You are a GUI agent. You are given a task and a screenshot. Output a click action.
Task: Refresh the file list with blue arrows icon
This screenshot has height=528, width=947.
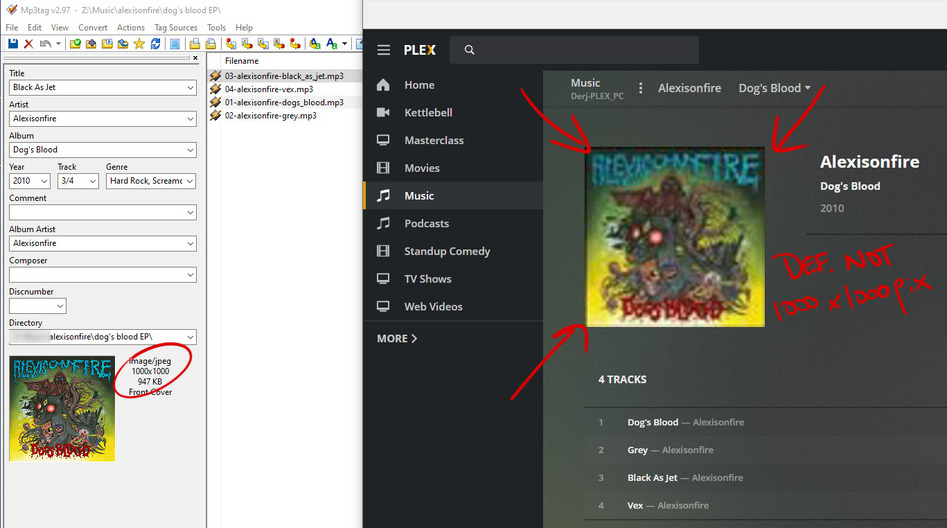click(x=155, y=43)
